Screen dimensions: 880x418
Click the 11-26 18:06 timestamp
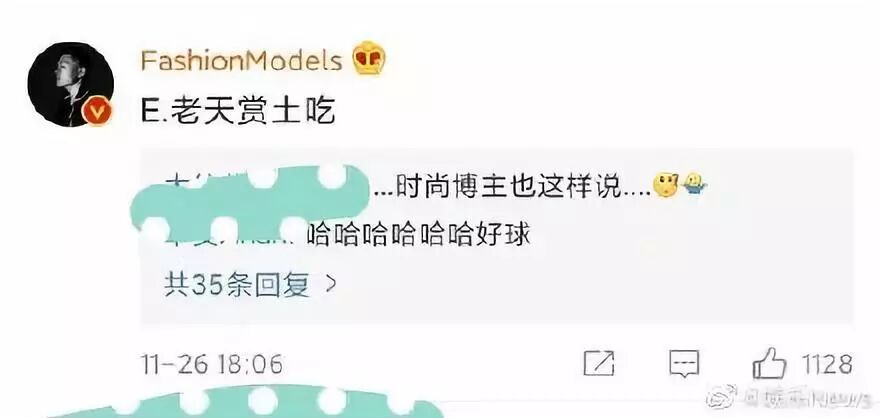click(x=211, y=365)
